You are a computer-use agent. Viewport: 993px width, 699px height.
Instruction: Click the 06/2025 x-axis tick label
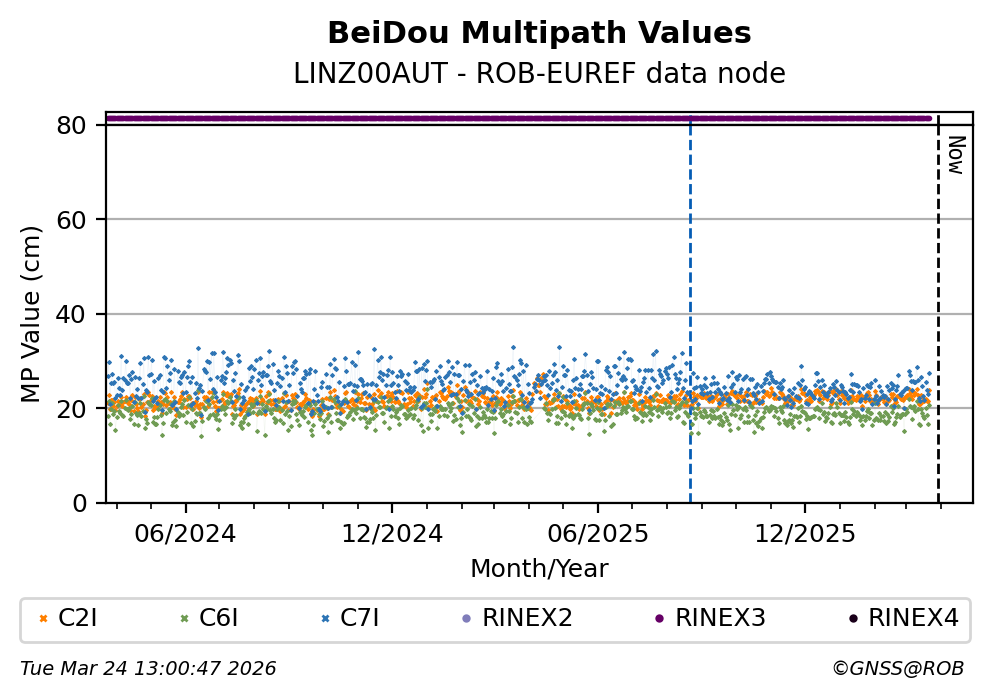[x=598, y=534]
